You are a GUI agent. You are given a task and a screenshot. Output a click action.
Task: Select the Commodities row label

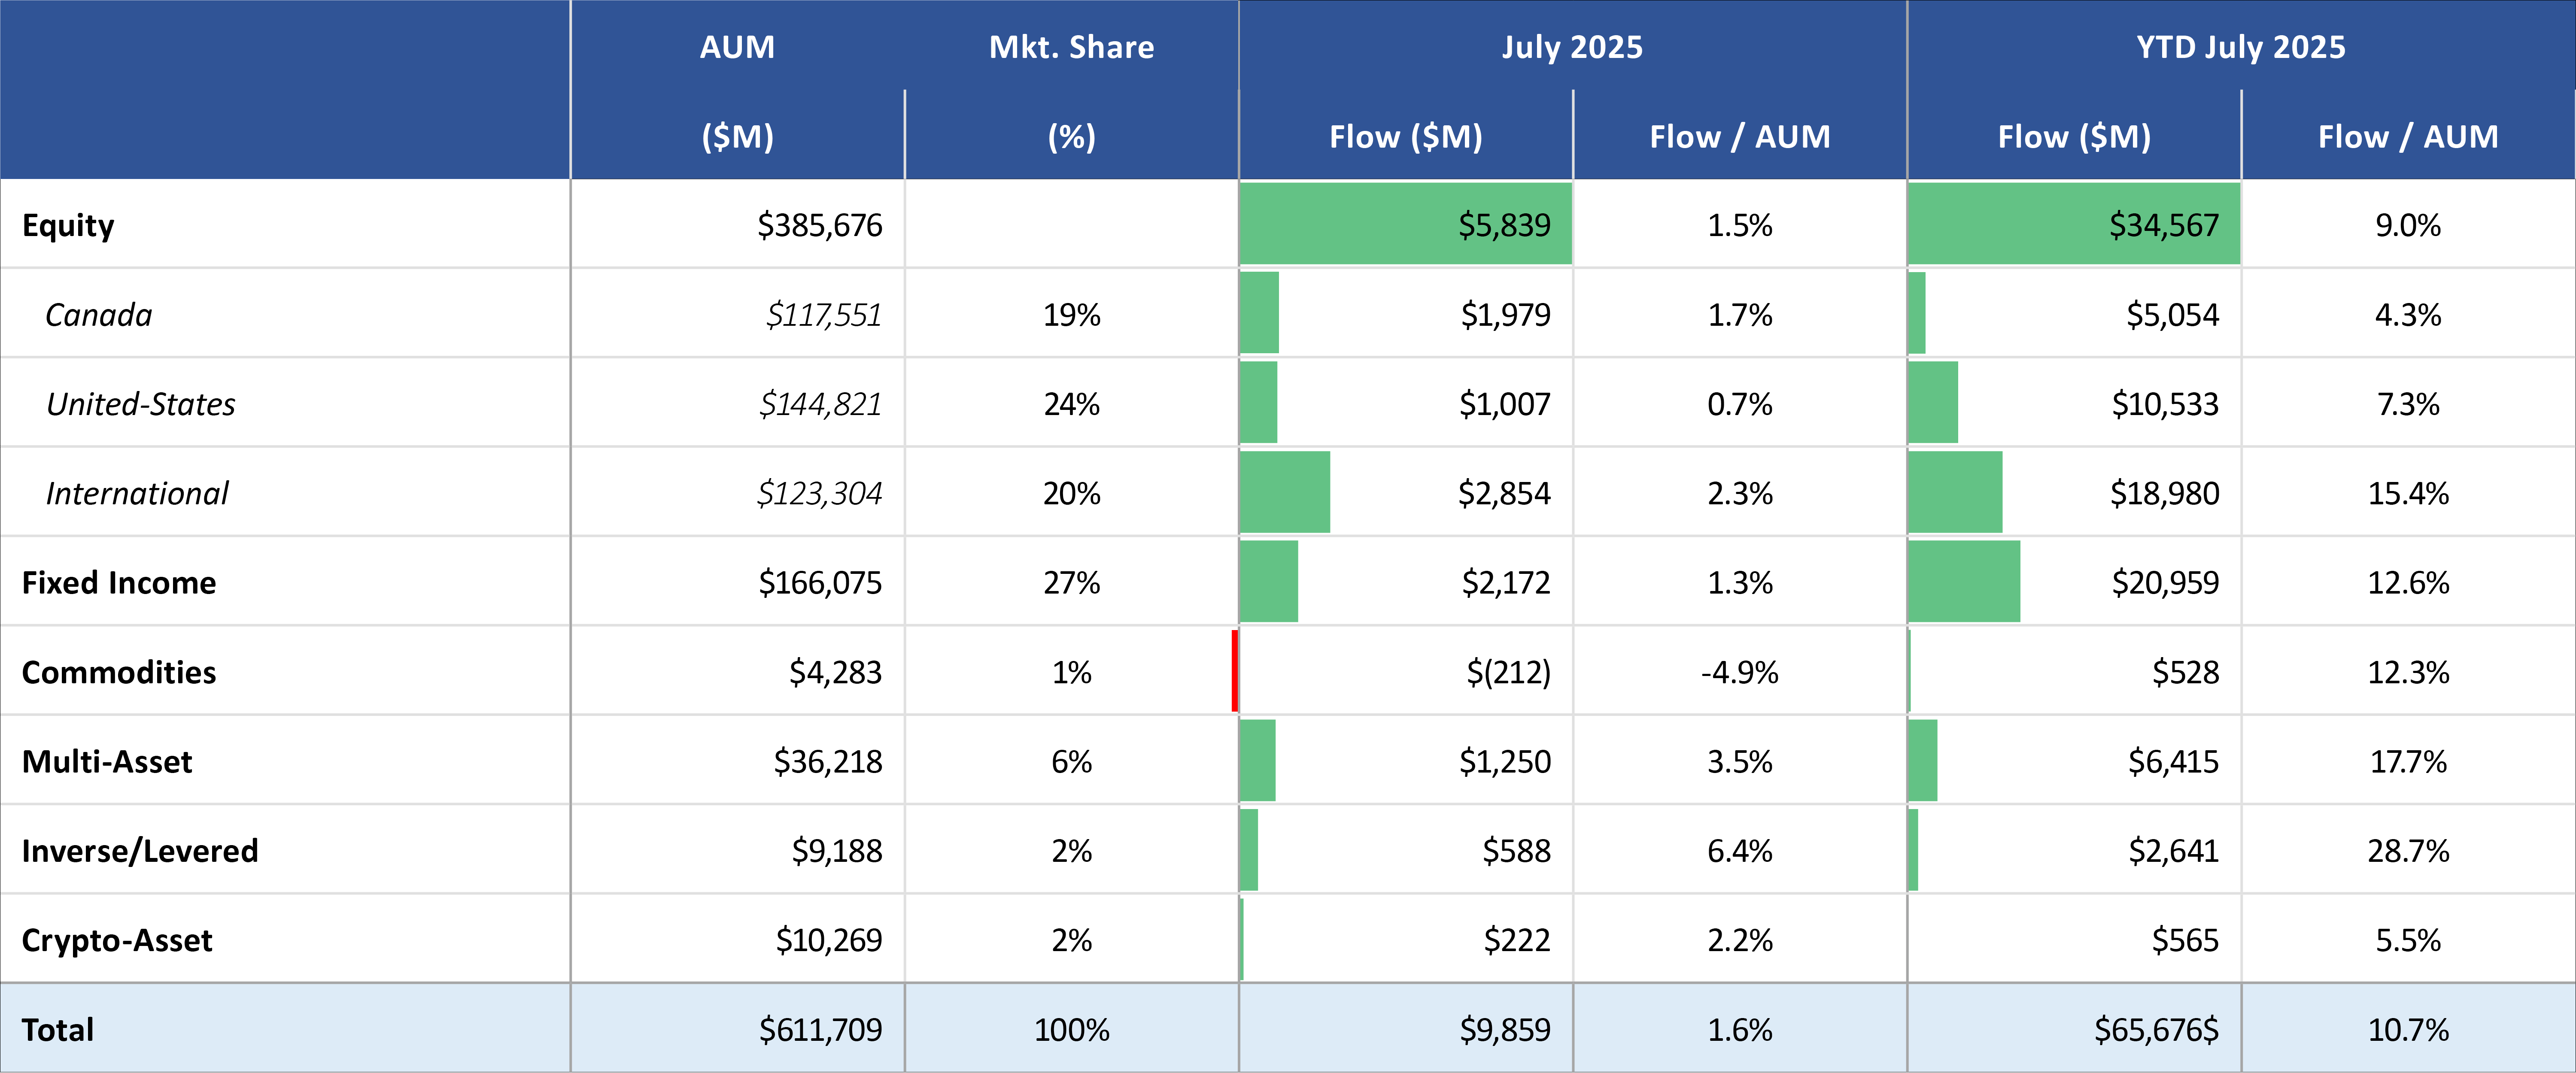tap(118, 672)
